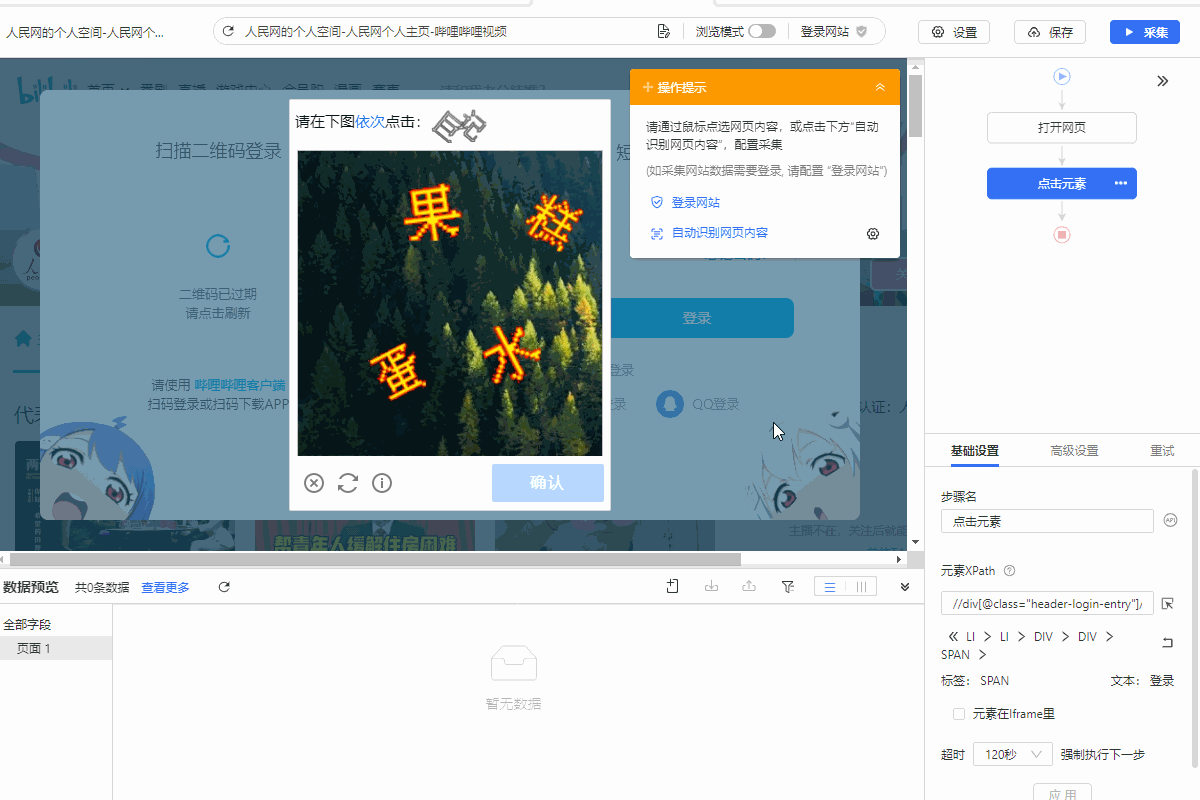Click the QR code refresh icon
The width and height of the screenshot is (1200, 800).
[x=218, y=246]
